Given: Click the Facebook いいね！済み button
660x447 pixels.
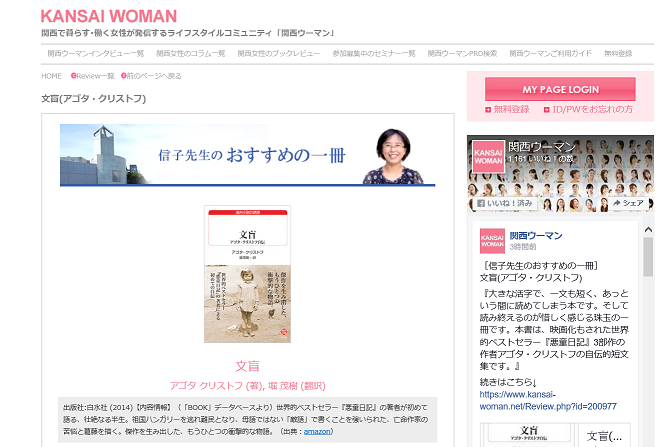Looking at the screenshot, I should pyautogui.click(x=505, y=203).
